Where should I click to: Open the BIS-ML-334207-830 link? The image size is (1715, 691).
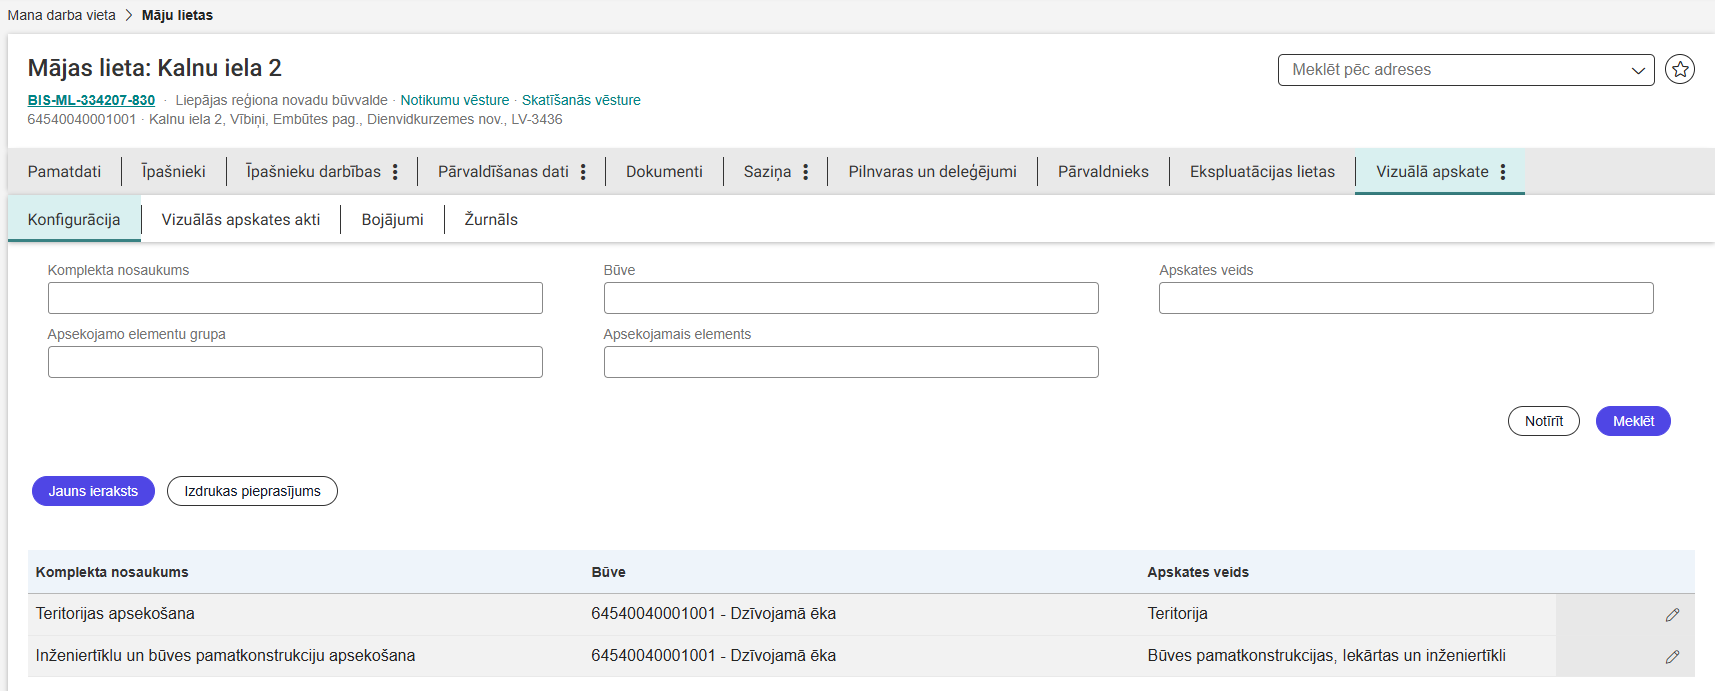(x=91, y=100)
